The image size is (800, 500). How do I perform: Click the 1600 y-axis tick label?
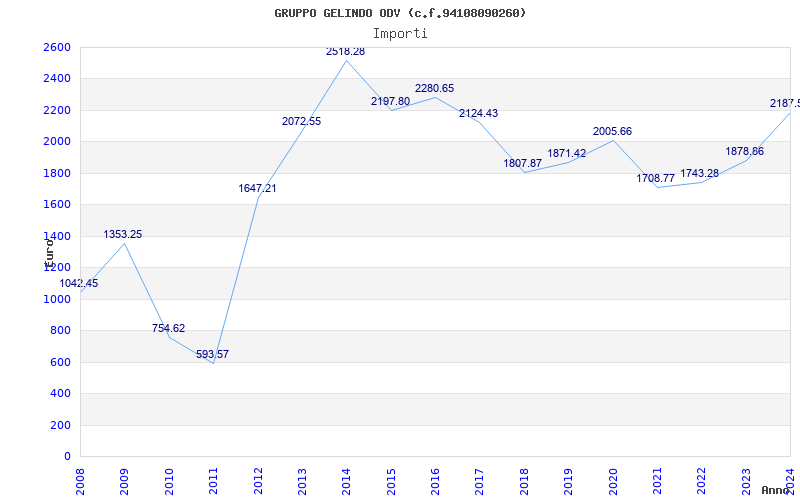point(58,205)
